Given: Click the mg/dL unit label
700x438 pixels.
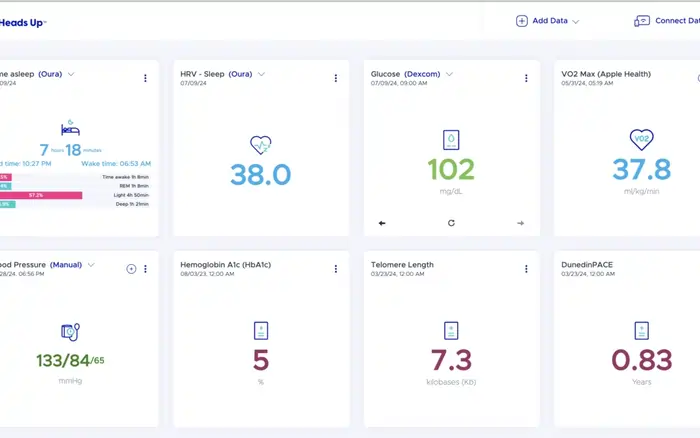Looking at the screenshot, I should [x=451, y=192].
